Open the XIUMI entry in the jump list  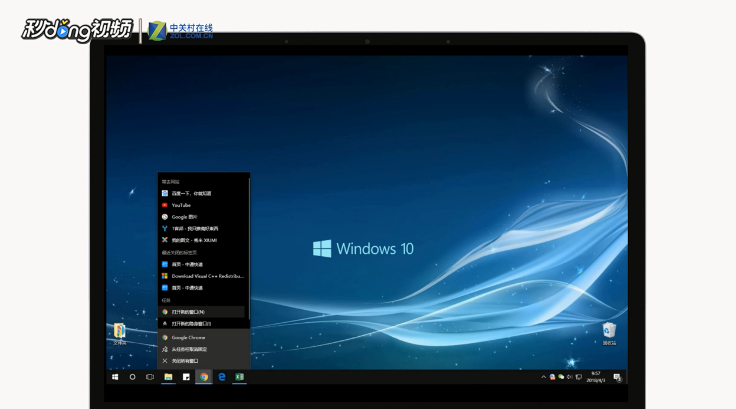(x=202, y=240)
